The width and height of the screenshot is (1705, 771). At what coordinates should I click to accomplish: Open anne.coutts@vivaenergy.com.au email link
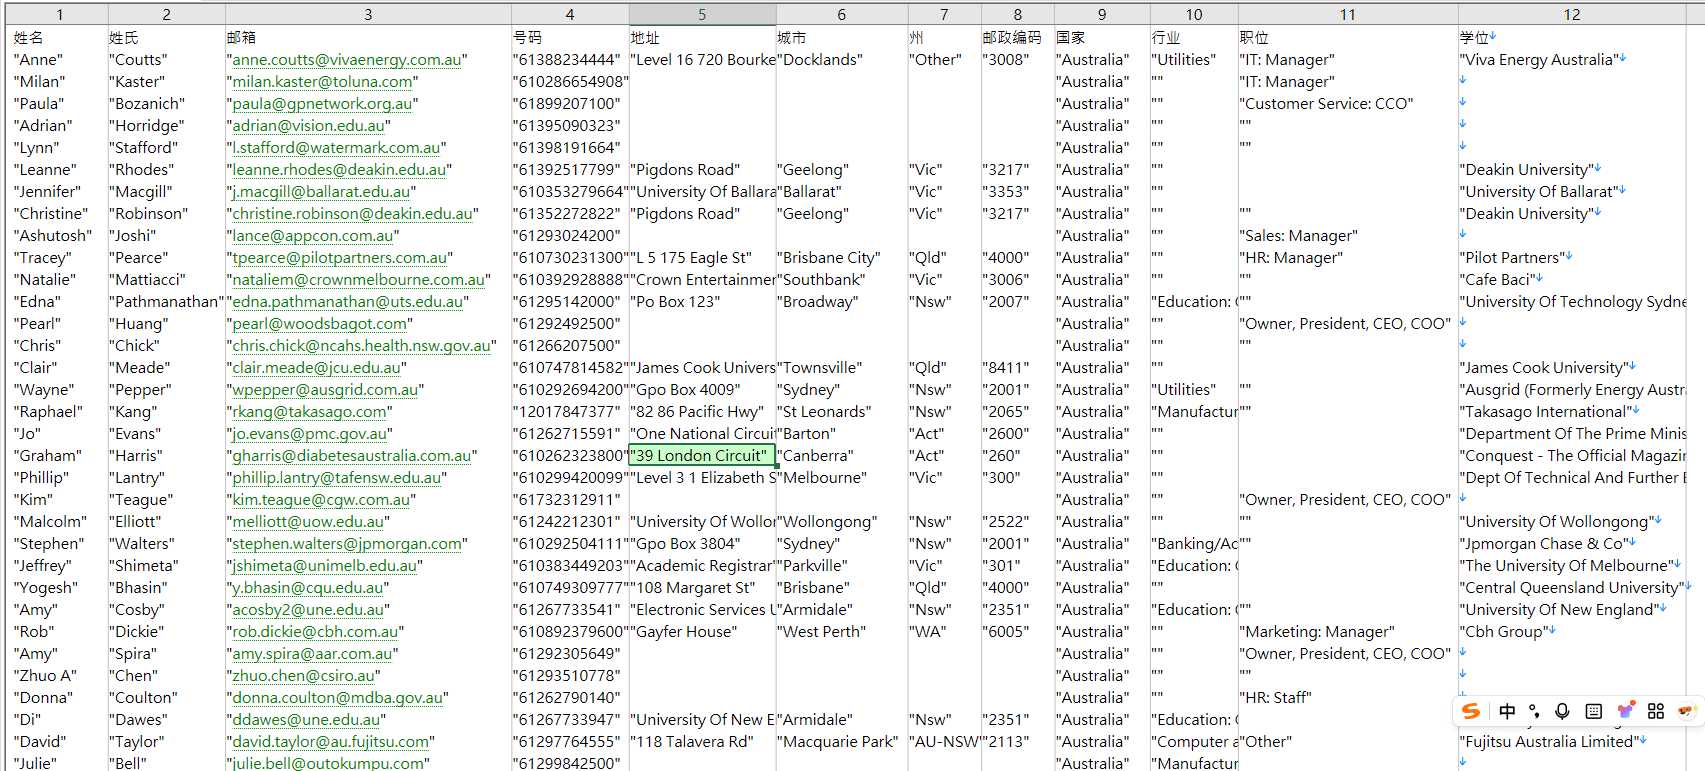[x=347, y=60]
